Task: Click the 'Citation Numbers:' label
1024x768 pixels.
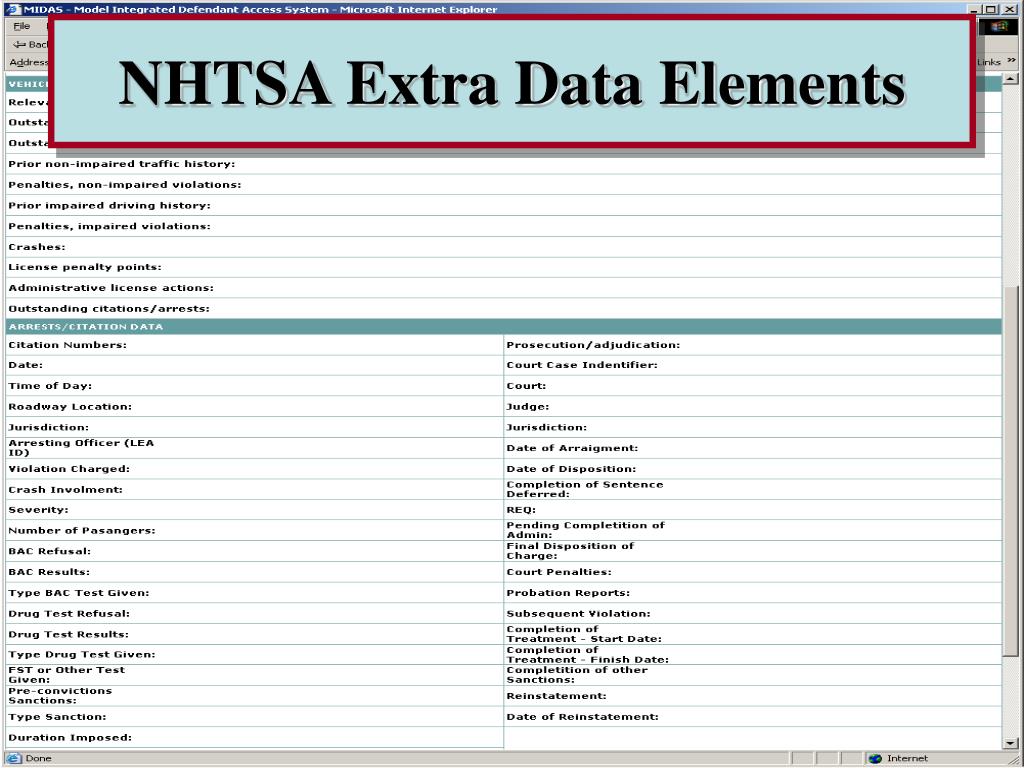Action: [67, 345]
